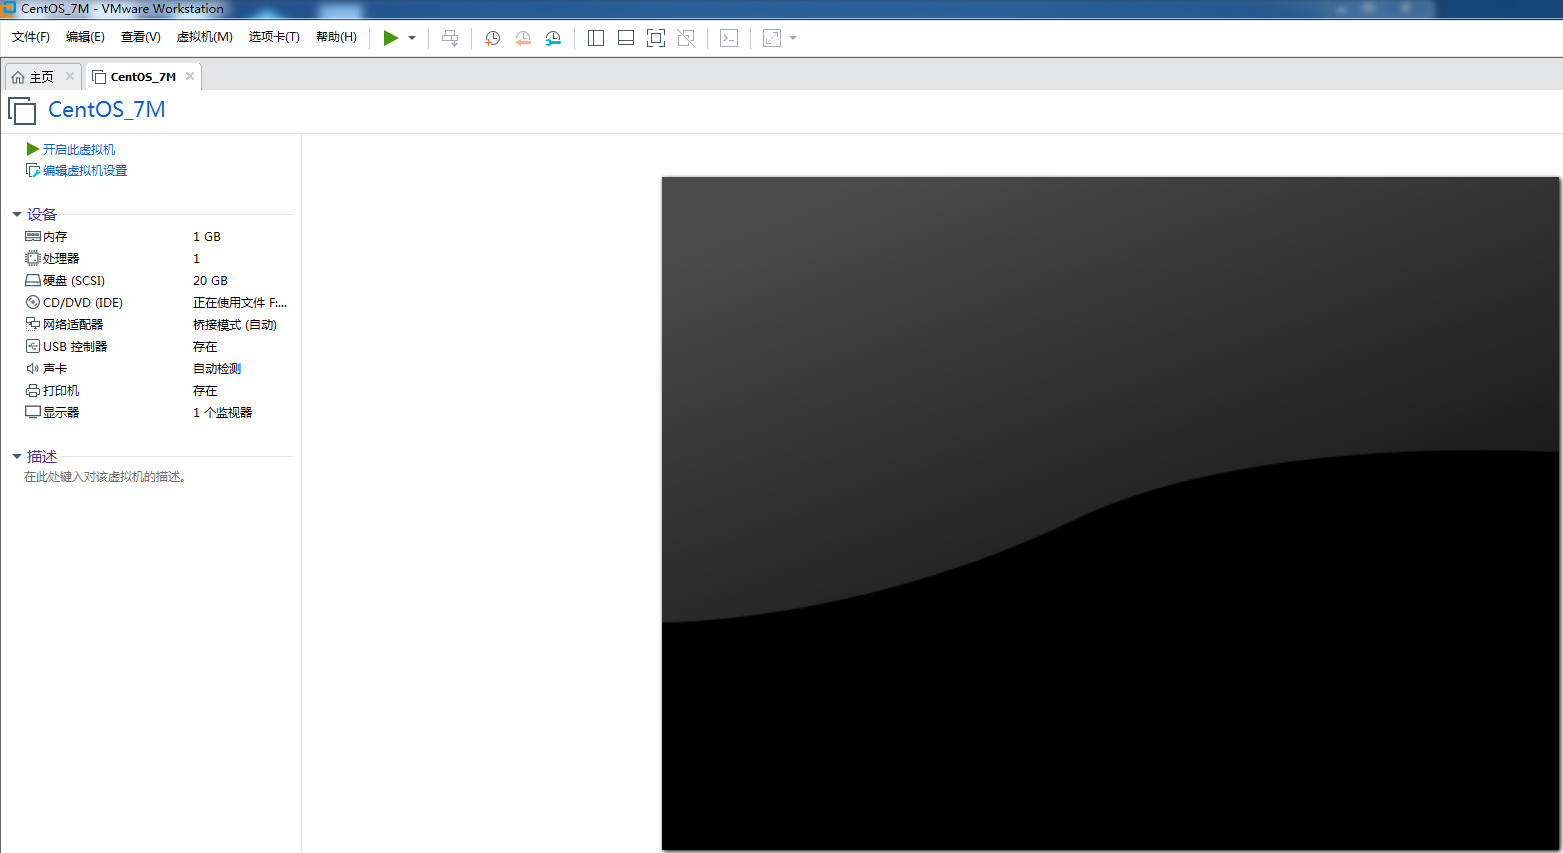Image resolution: width=1563 pixels, height=853 pixels.
Task: Close the CentOS_7M tab
Action: point(190,76)
